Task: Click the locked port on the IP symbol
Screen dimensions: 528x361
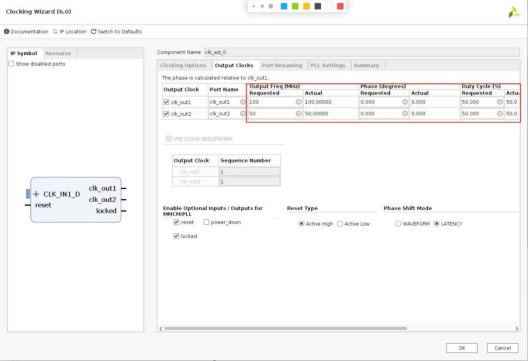Action: point(106,211)
